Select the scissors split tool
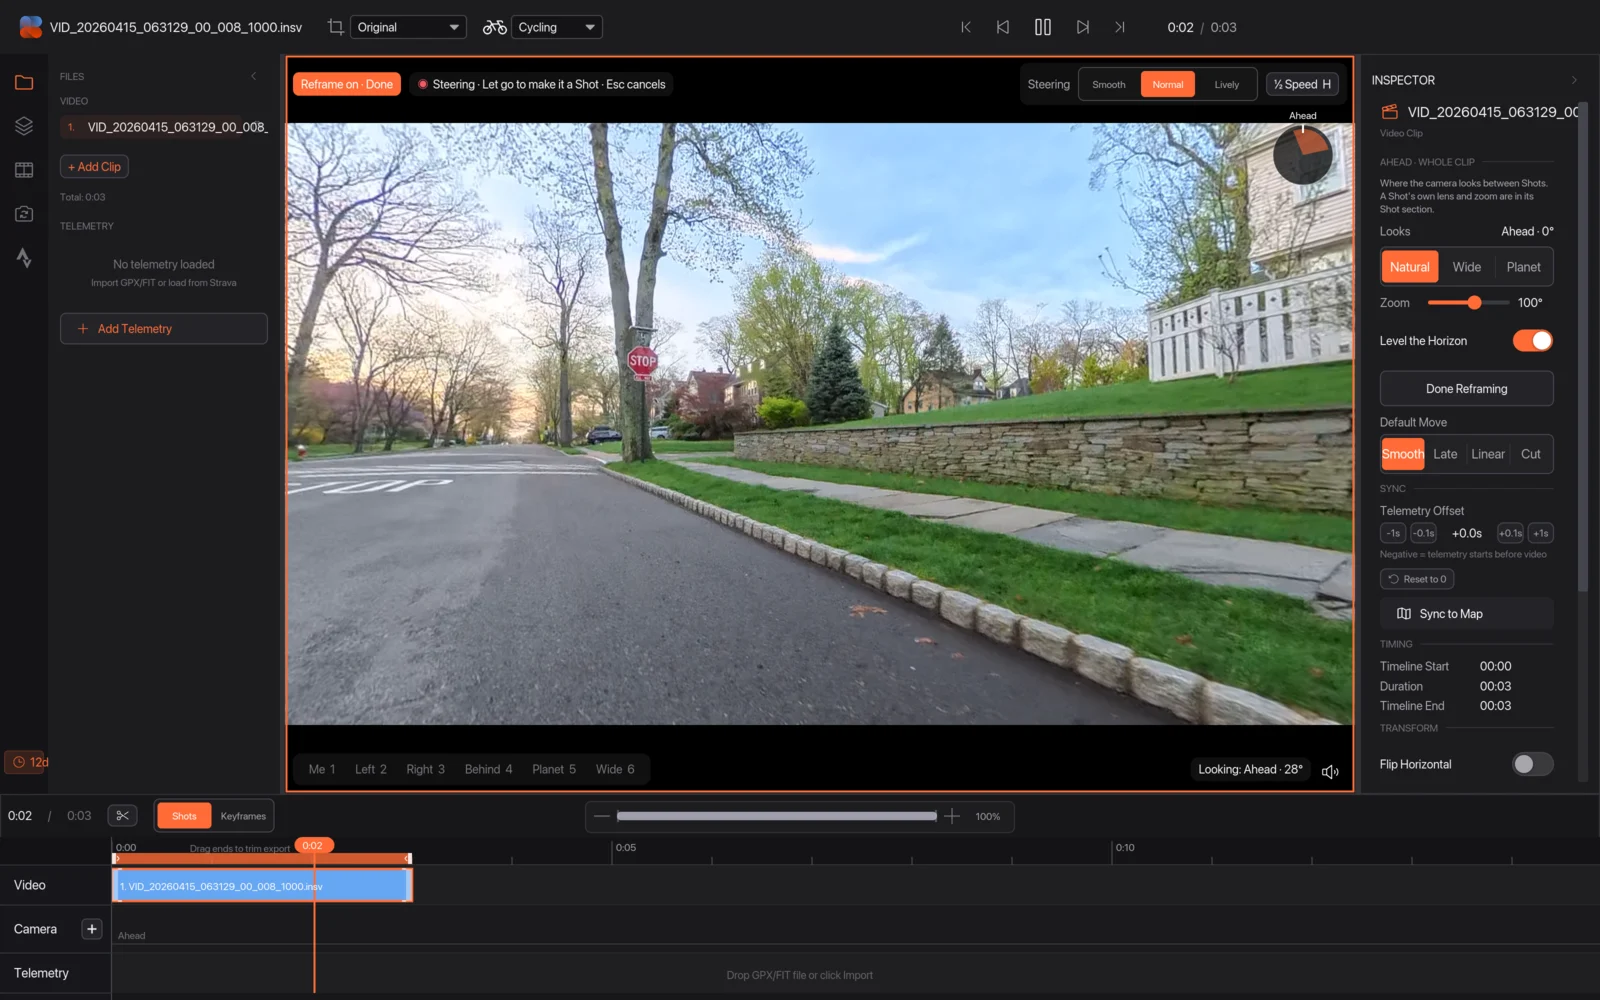 point(123,816)
